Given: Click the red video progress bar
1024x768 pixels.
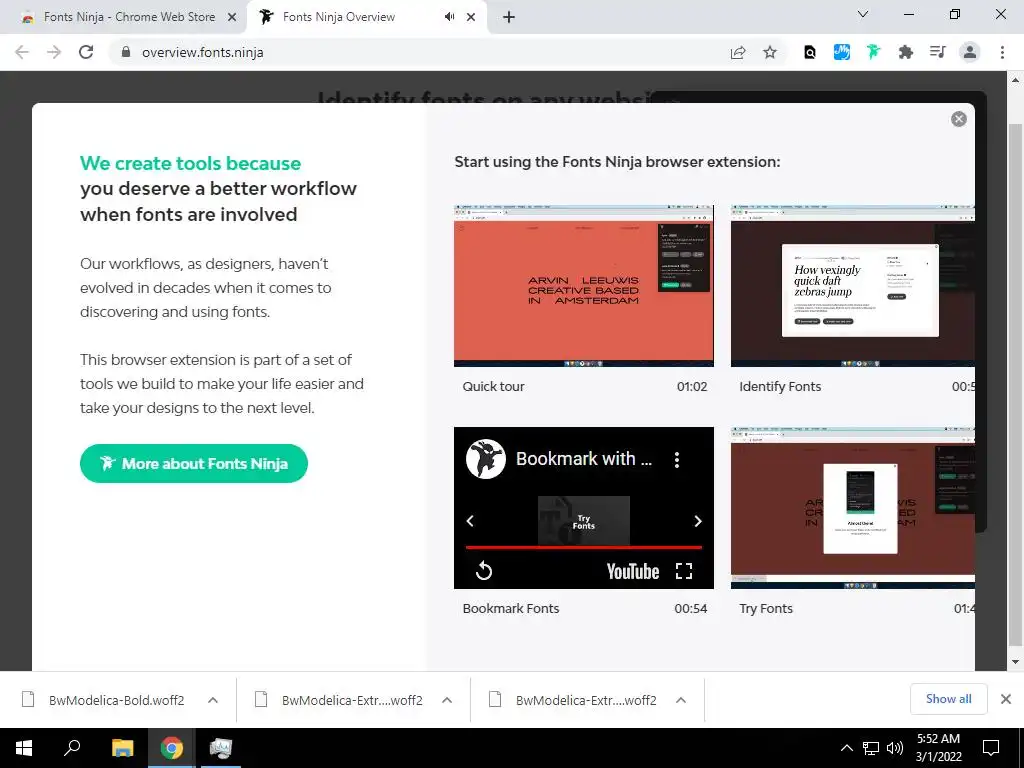Looking at the screenshot, I should tap(584, 547).
